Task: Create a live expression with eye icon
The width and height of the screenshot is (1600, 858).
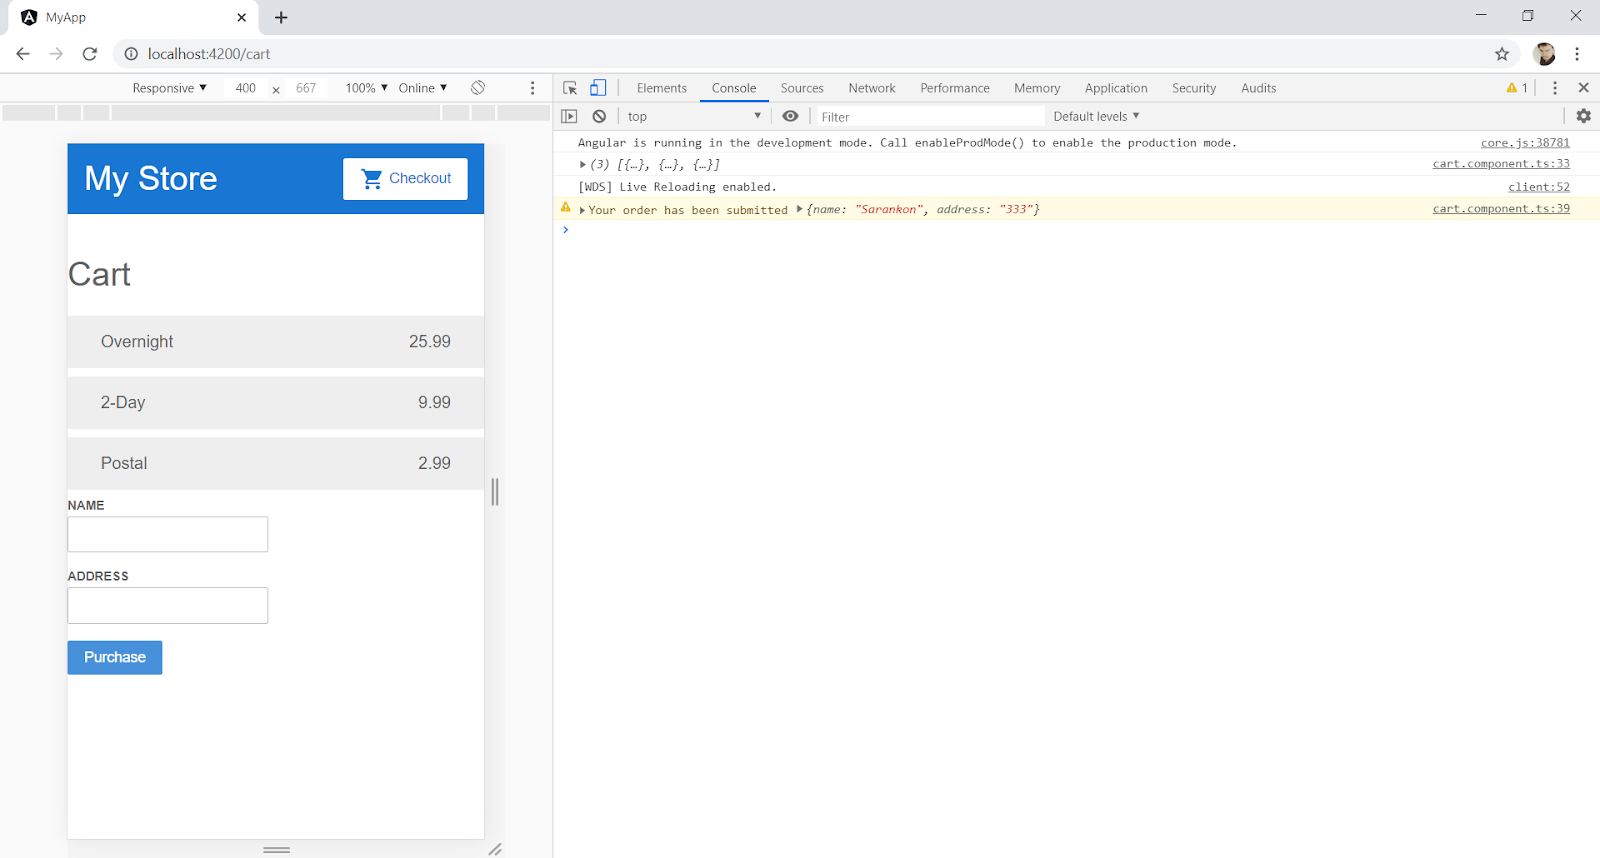Action: 790,116
